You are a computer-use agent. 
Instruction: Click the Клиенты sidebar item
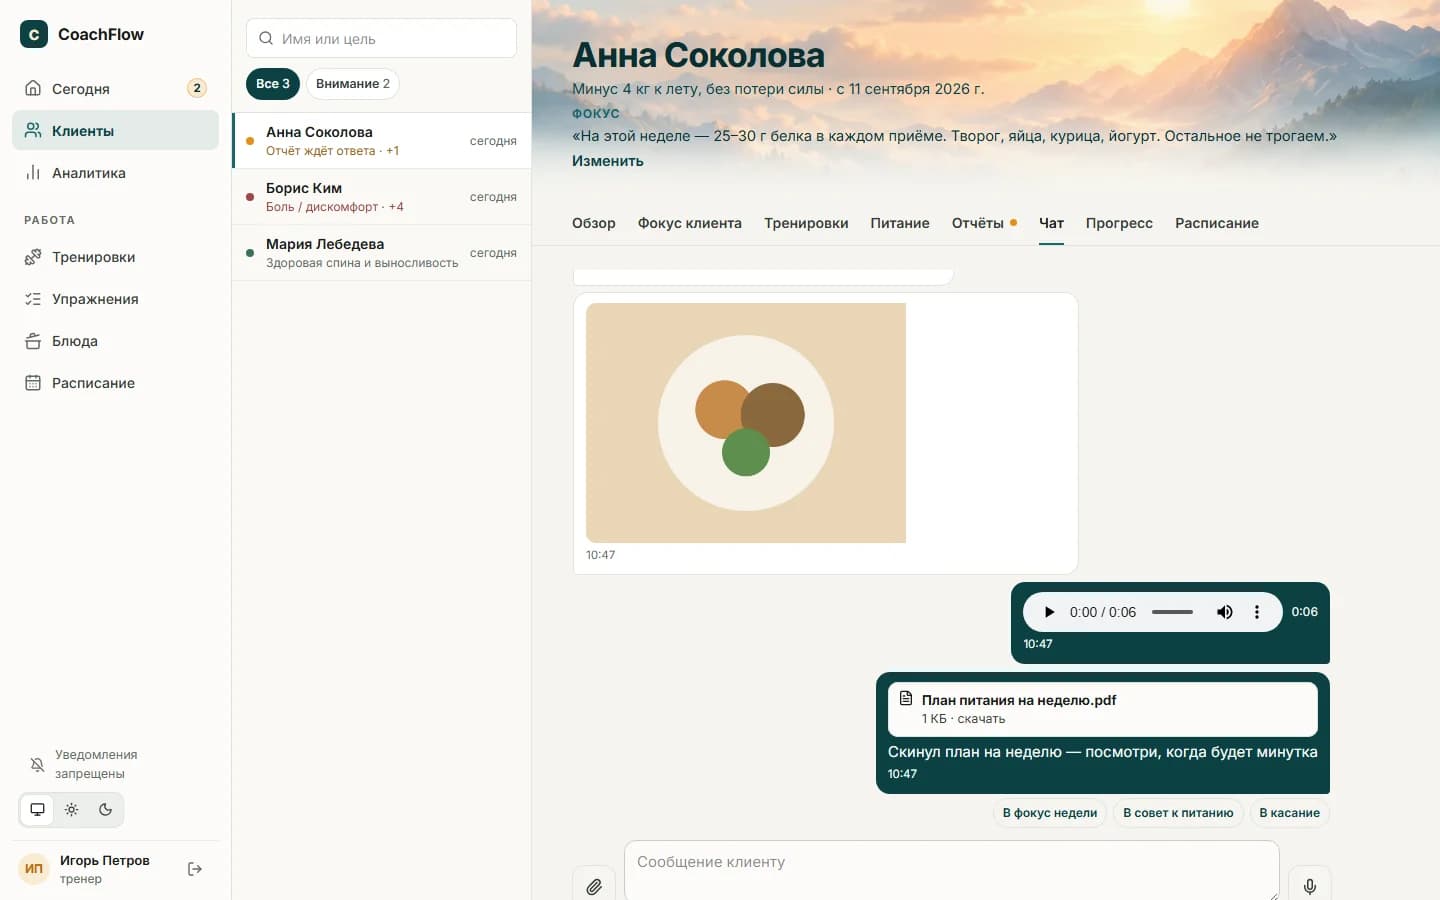click(115, 131)
